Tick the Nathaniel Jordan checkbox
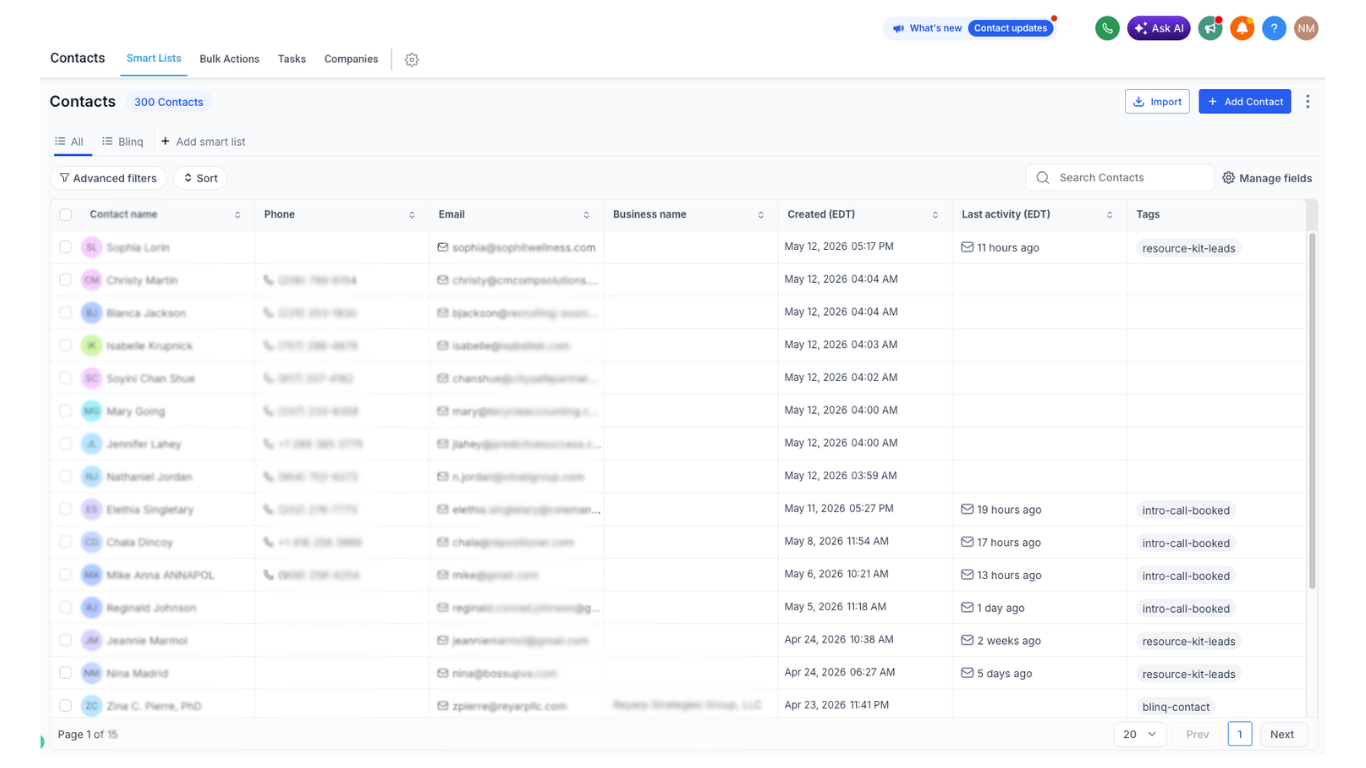Screen dimensions: 1366x768 [66, 476]
